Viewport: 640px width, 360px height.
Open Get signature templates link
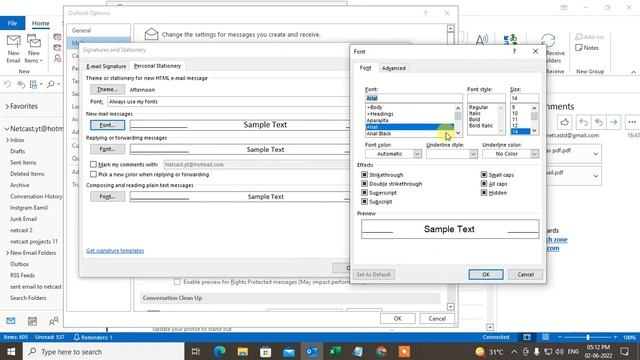pos(115,251)
